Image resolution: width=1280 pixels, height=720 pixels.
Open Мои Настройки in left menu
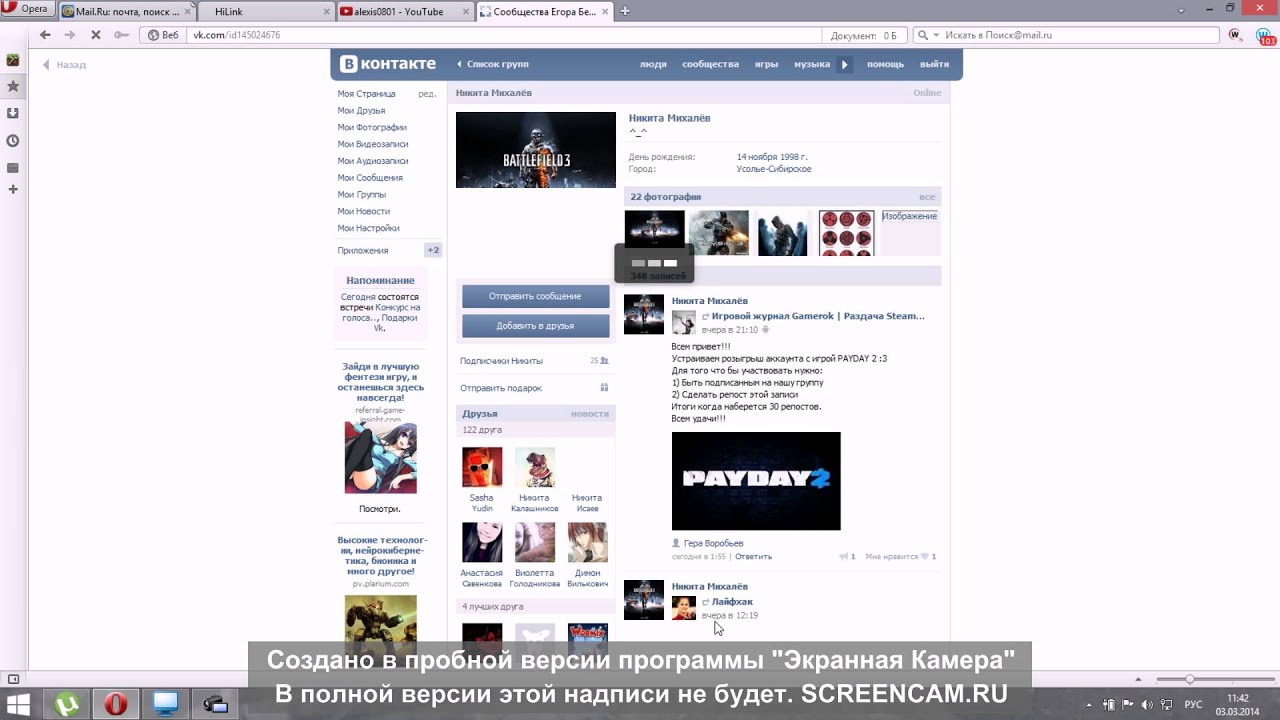368,228
